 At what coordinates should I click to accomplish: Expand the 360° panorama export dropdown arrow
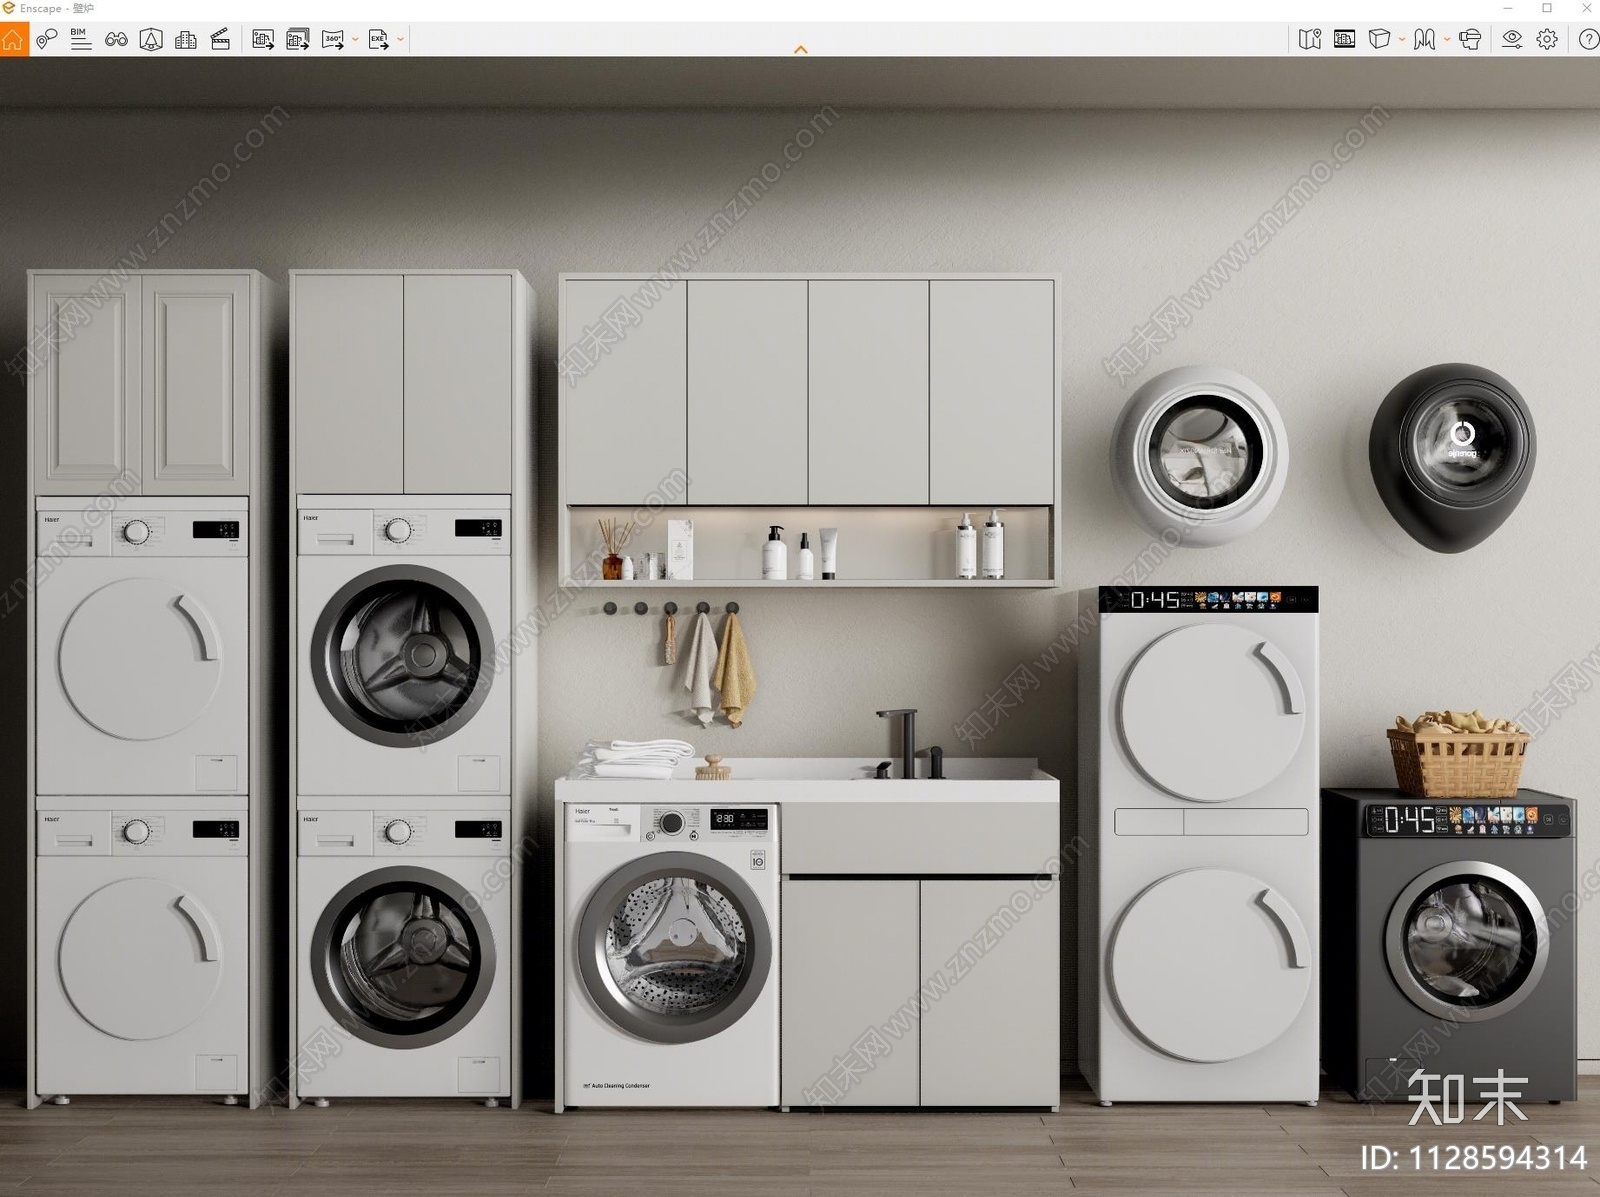[x=355, y=40]
